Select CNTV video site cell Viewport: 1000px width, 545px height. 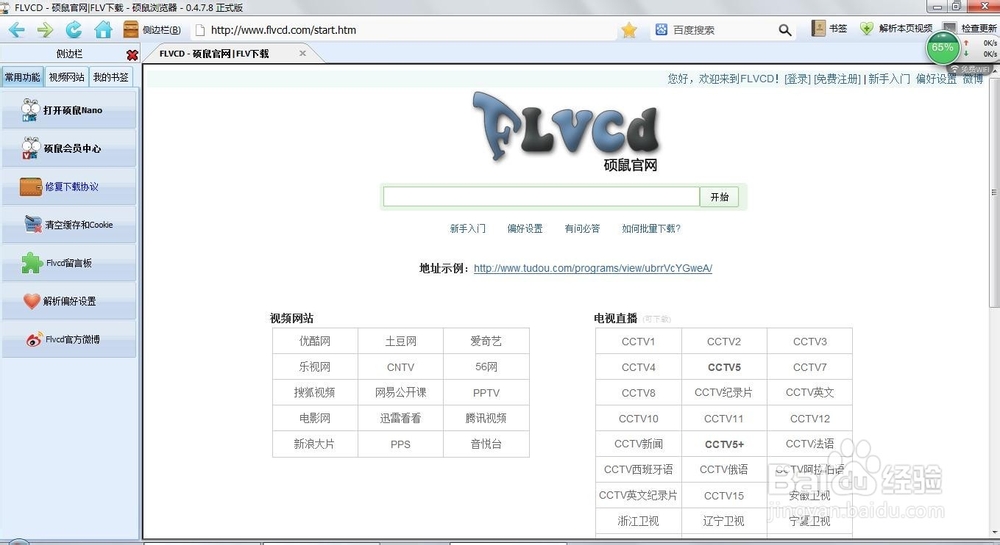401,367
